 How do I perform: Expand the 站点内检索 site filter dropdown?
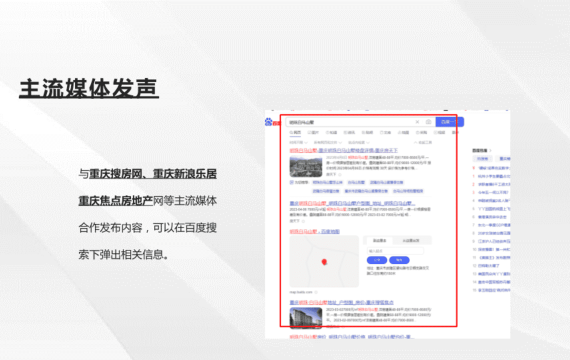[359, 143]
